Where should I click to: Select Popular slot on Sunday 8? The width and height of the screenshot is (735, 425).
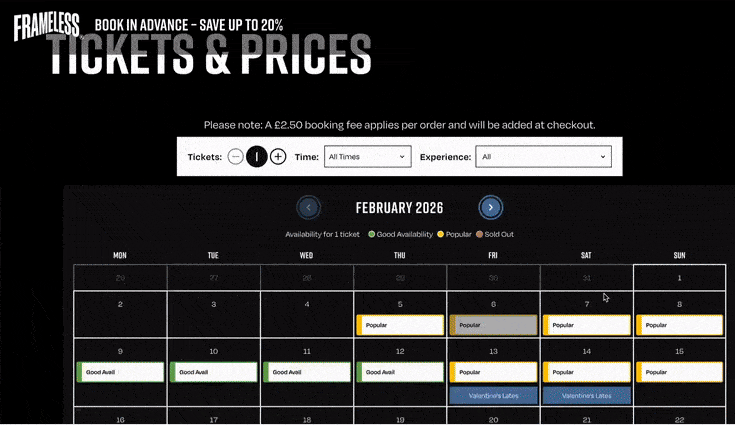point(680,325)
